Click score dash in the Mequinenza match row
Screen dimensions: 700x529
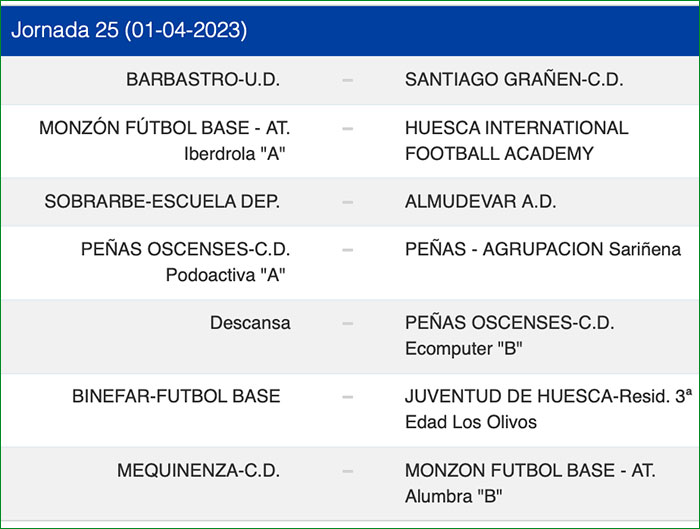(347, 470)
